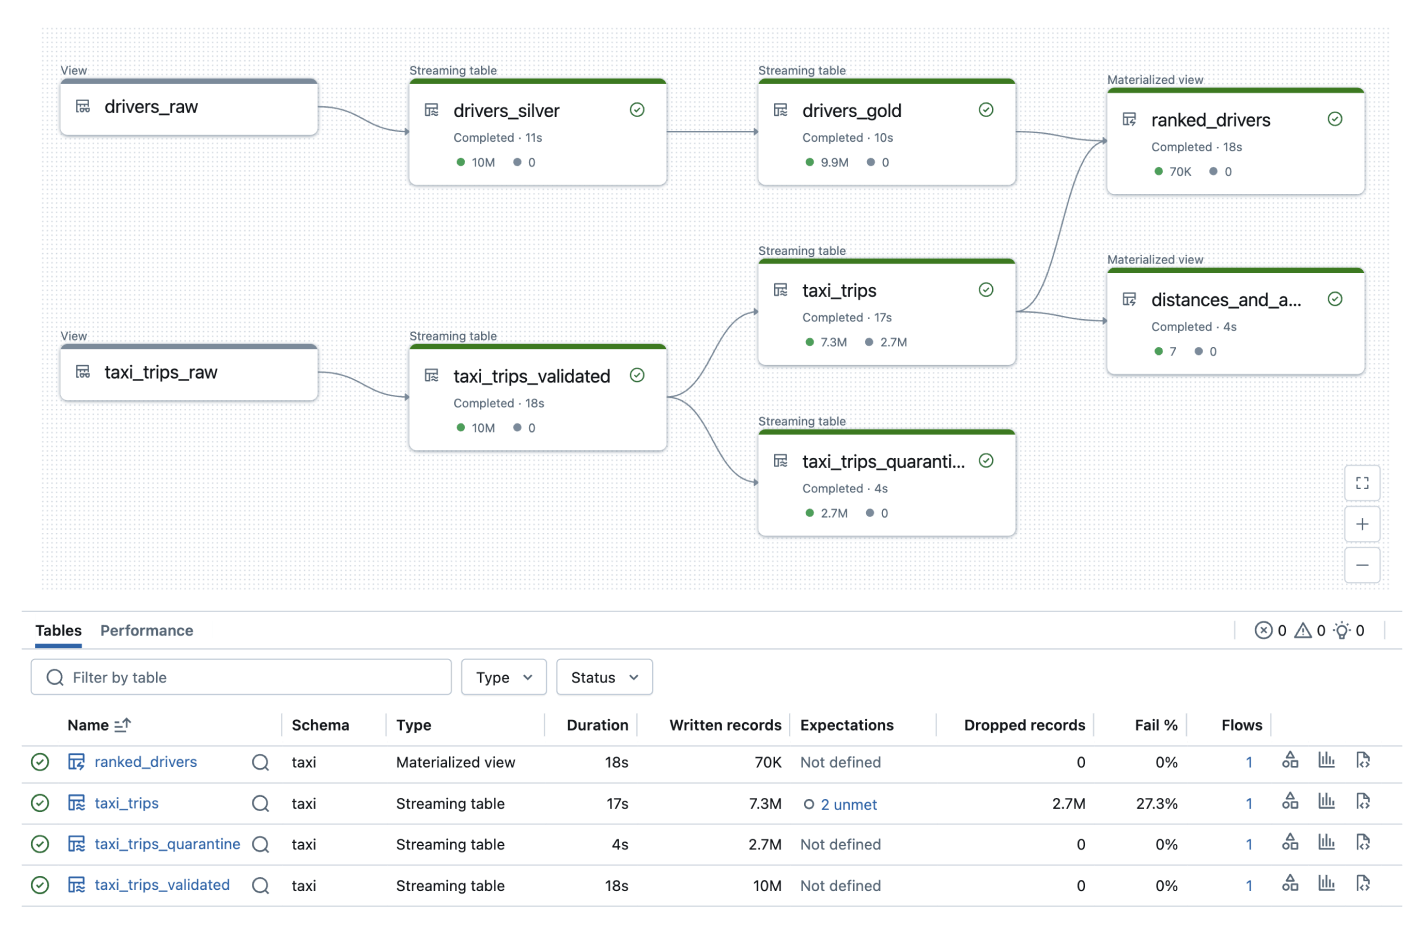
Task: Zoom out with the minus button
Action: [1362, 565]
